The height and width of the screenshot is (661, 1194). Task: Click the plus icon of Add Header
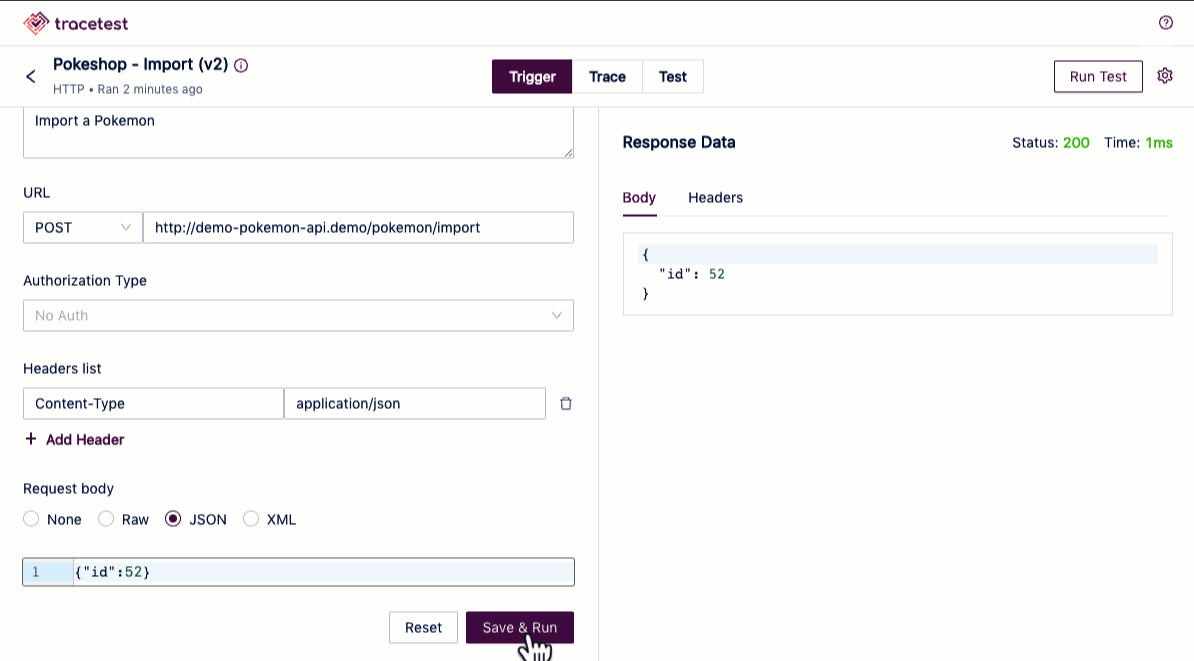(x=30, y=439)
